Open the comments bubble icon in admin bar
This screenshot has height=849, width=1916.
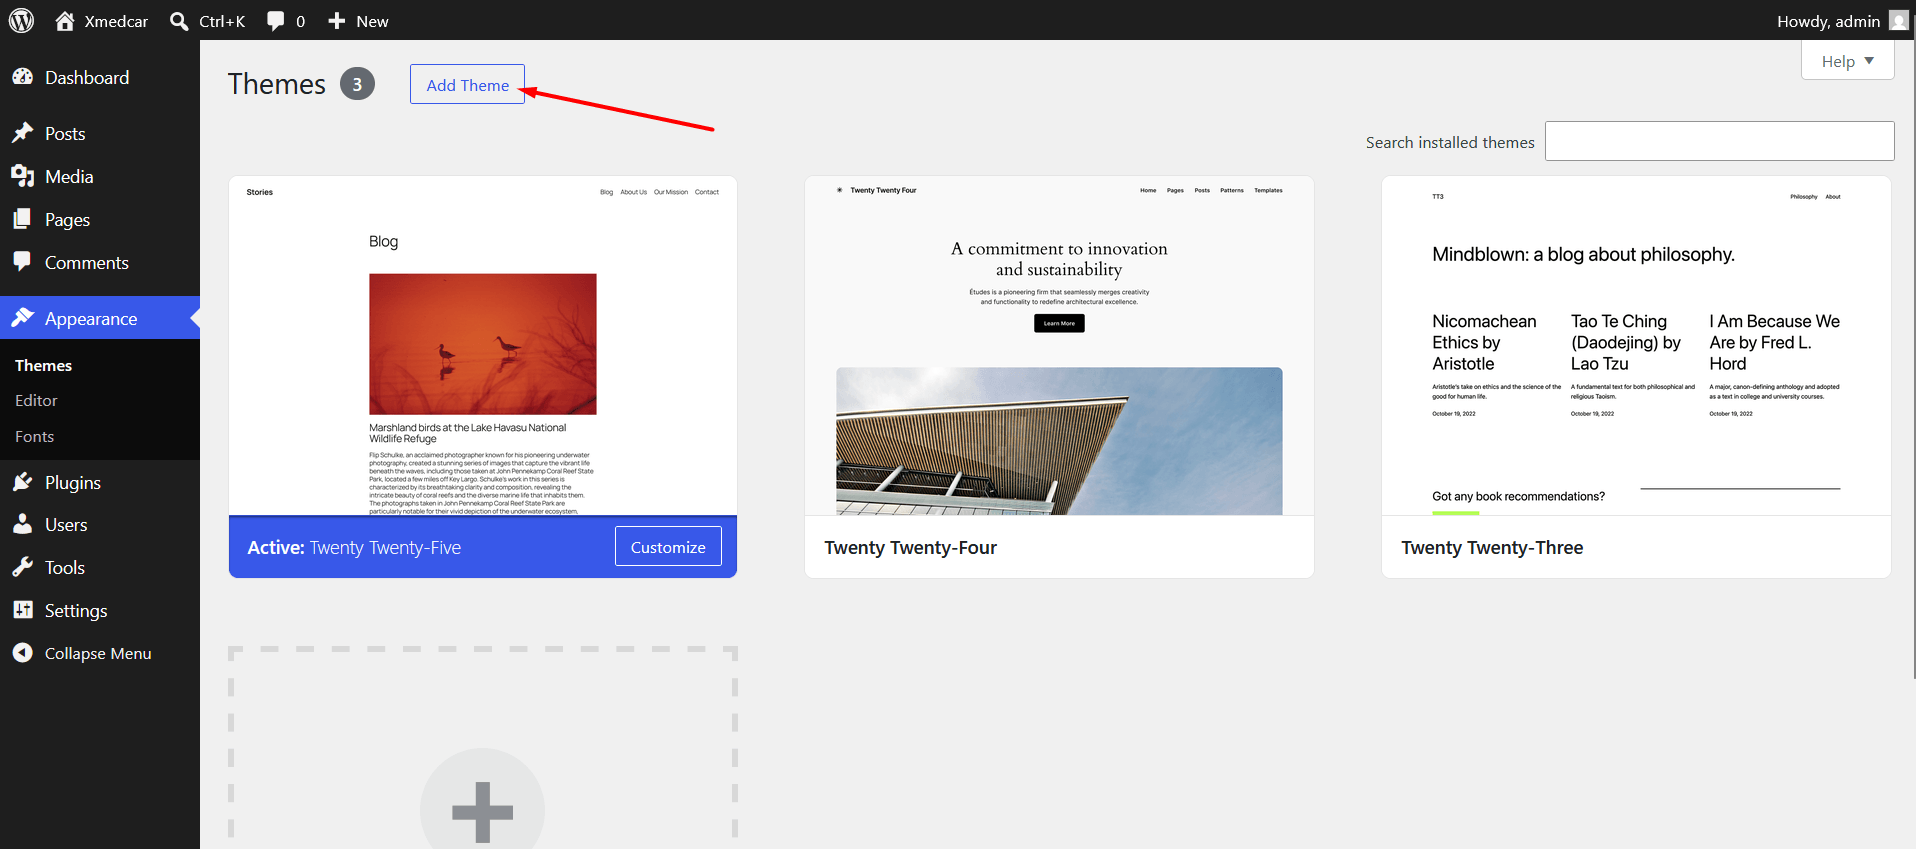pyautogui.click(x=276, y=21)
